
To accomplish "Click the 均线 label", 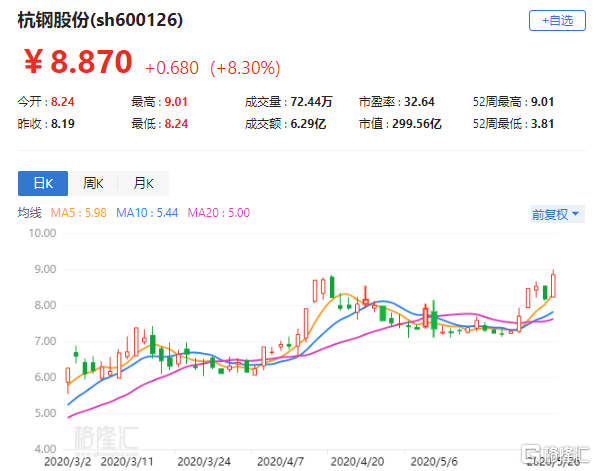I will coord(29,213).
